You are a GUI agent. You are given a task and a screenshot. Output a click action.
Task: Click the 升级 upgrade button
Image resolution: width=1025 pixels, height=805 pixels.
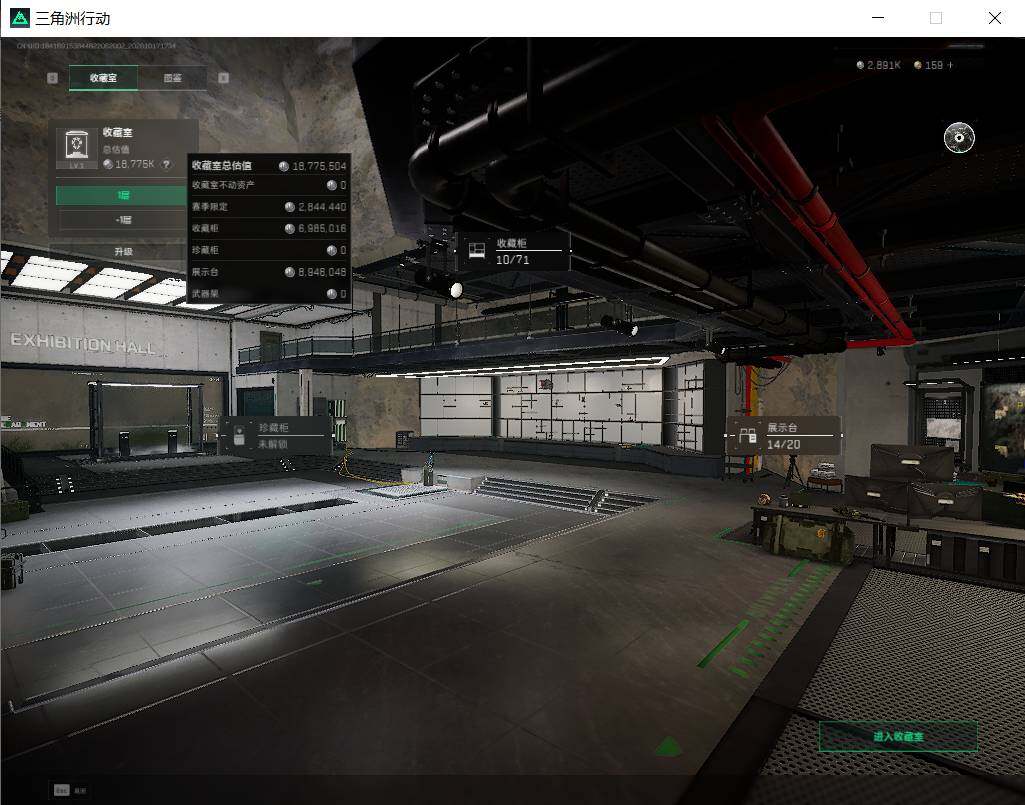(x=122, y=251)
